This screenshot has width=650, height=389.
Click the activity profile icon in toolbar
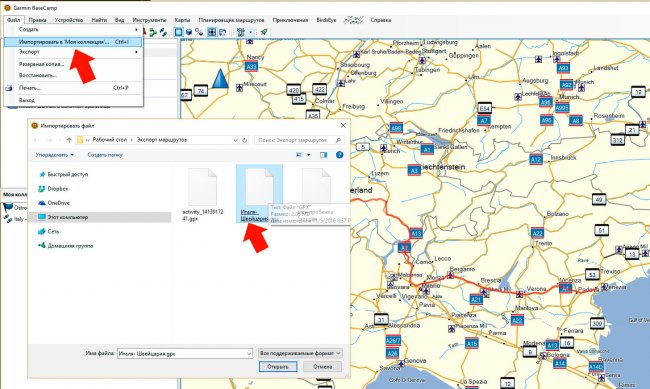[240, 32]
